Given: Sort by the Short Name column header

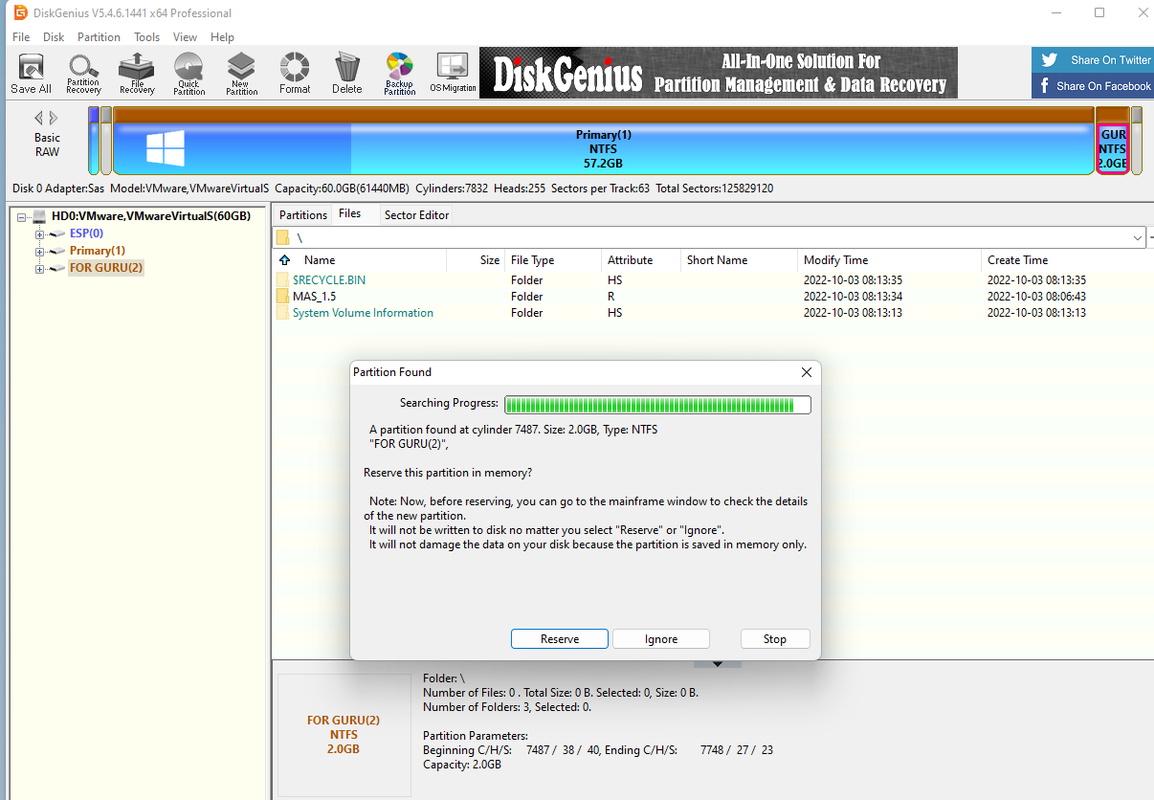Looking at the screenshot, I should pos(738,260).
